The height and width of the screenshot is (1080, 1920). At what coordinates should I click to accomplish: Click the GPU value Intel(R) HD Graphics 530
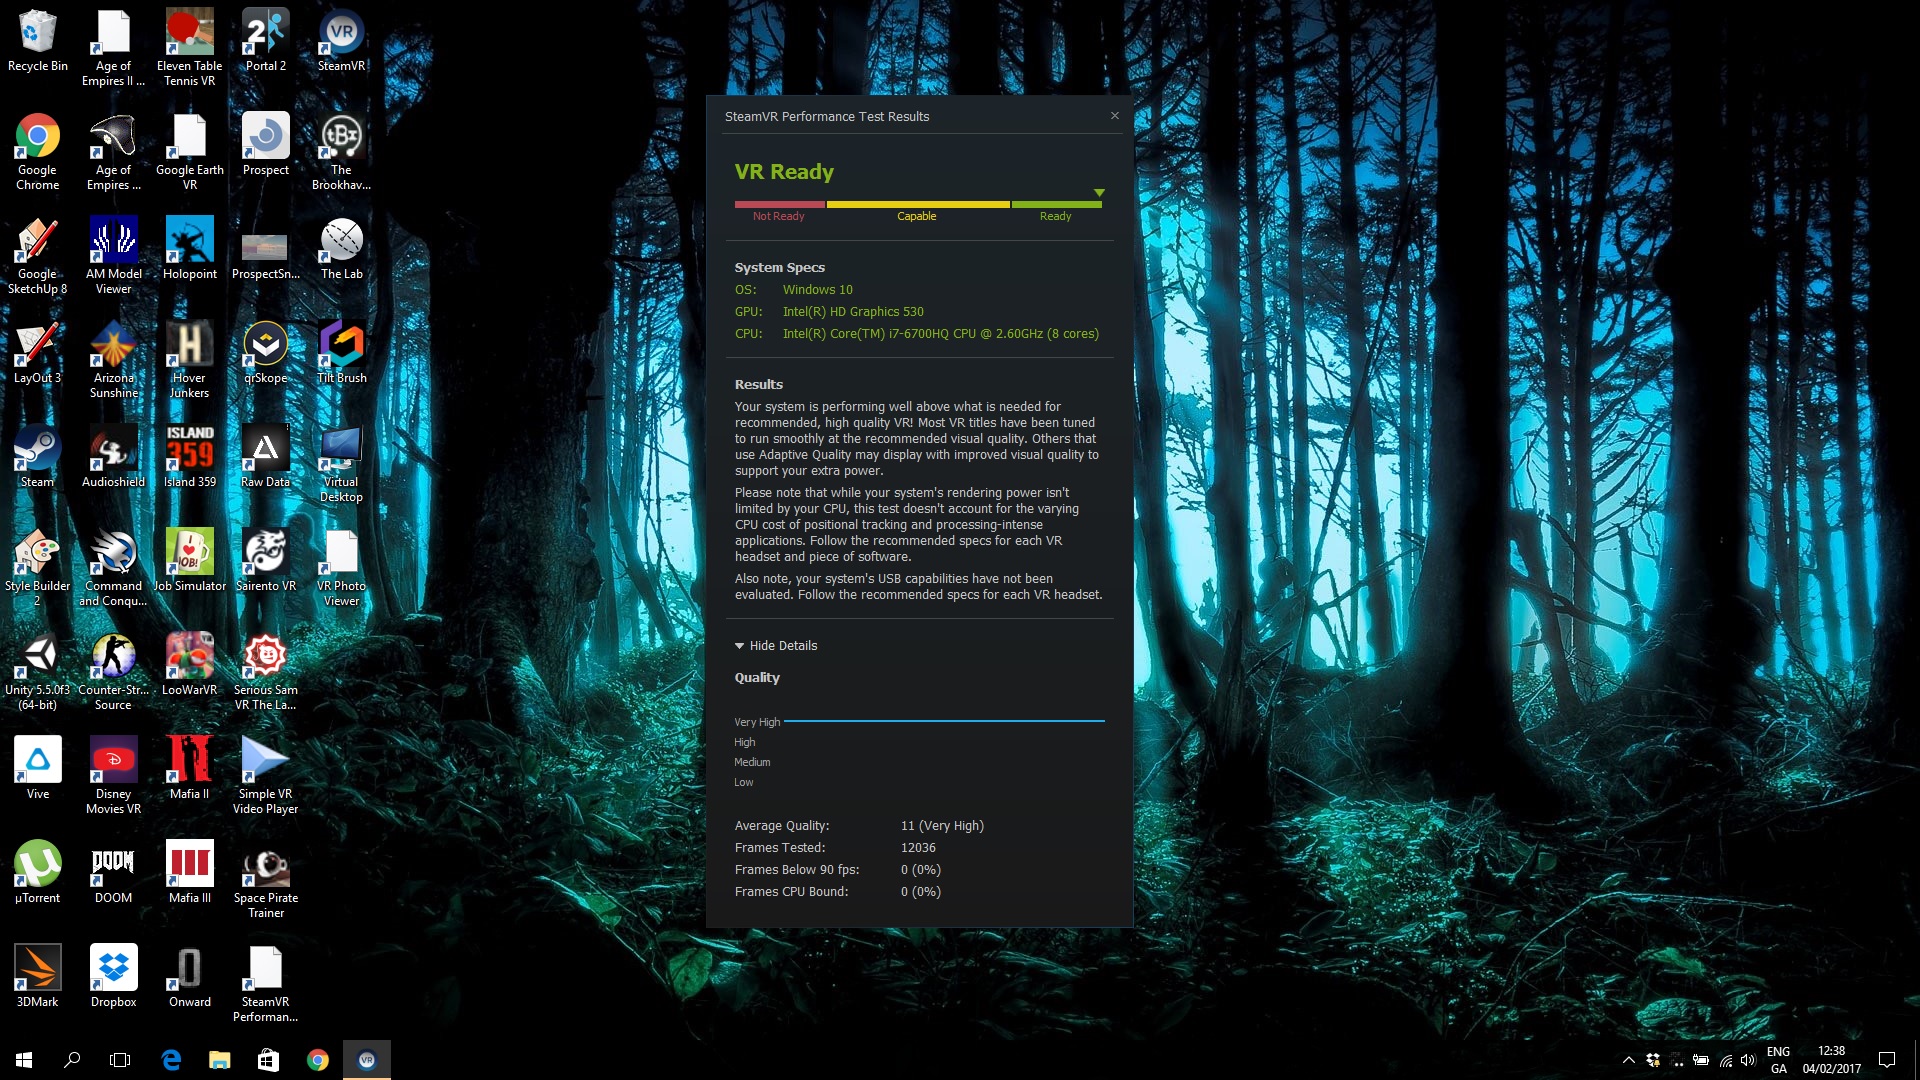click(853, 312)
